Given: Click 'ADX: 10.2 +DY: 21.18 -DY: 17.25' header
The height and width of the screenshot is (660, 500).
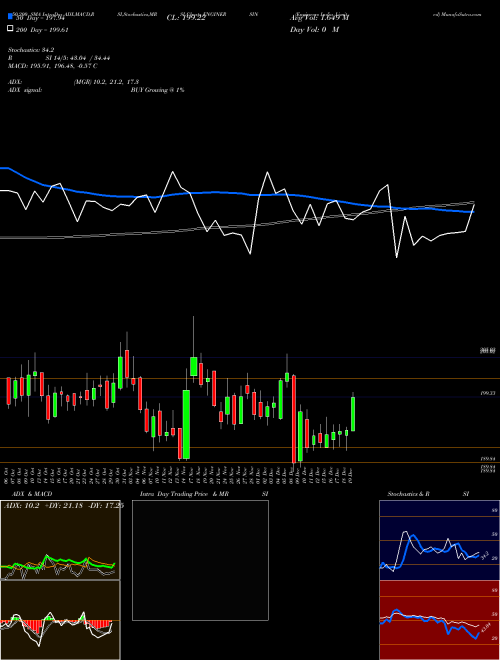Looking at the screenshot, I should click(64, 506).
